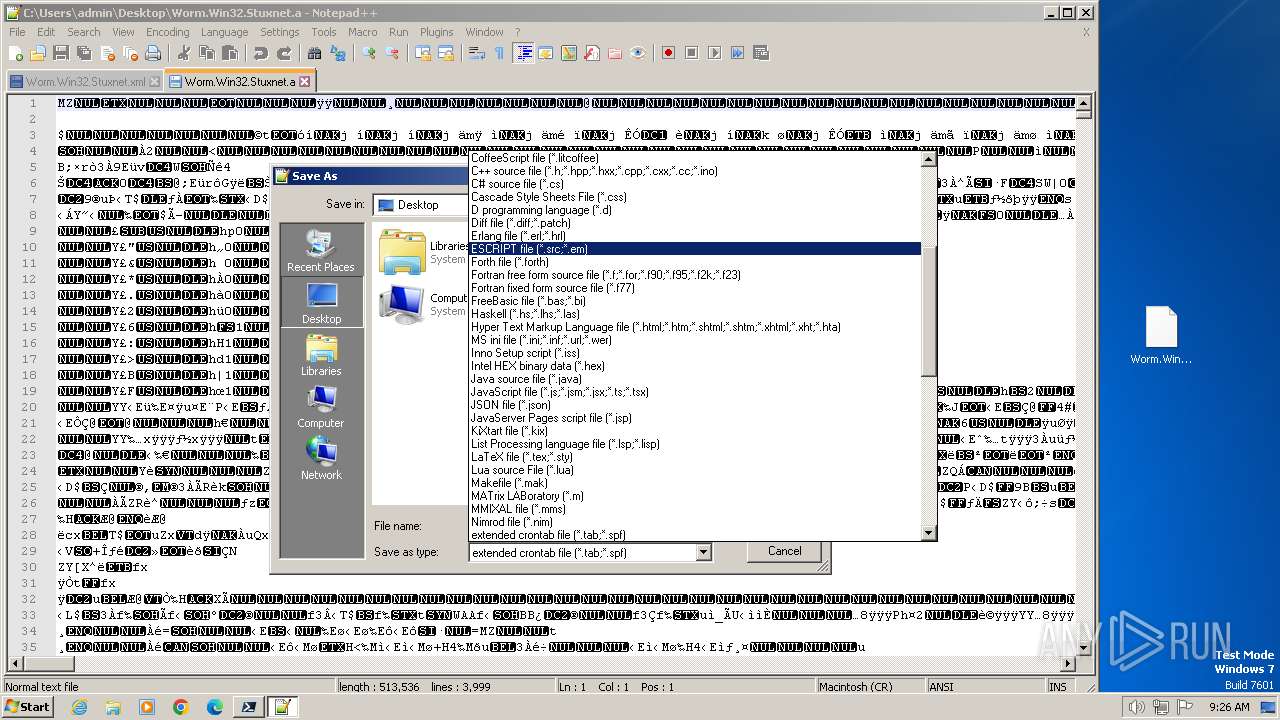This screenshot has height=720, width=1280.
Task: Toggle synchronized horizontal scrolling icon
Action: 446,53
